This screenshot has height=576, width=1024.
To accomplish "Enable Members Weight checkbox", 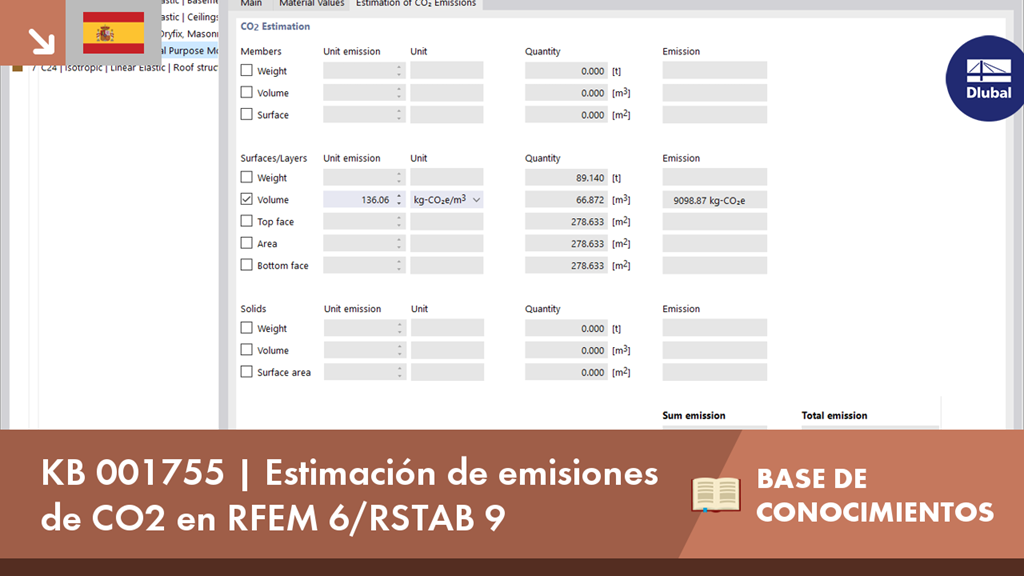I will pyautogui.click(x=246, y=70).
